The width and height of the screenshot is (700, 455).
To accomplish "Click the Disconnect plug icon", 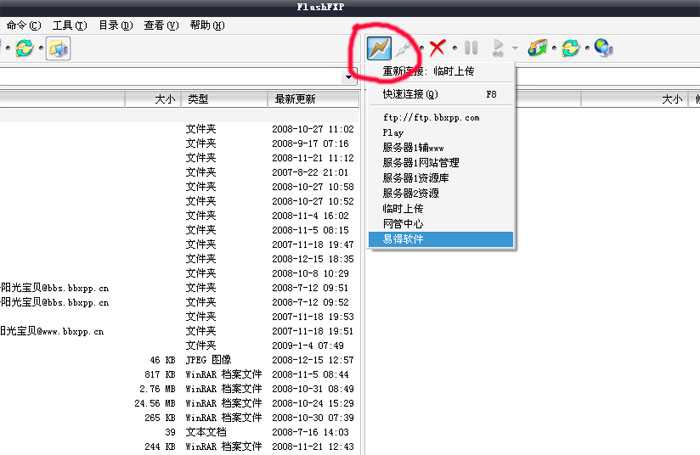I will (404, 48).
